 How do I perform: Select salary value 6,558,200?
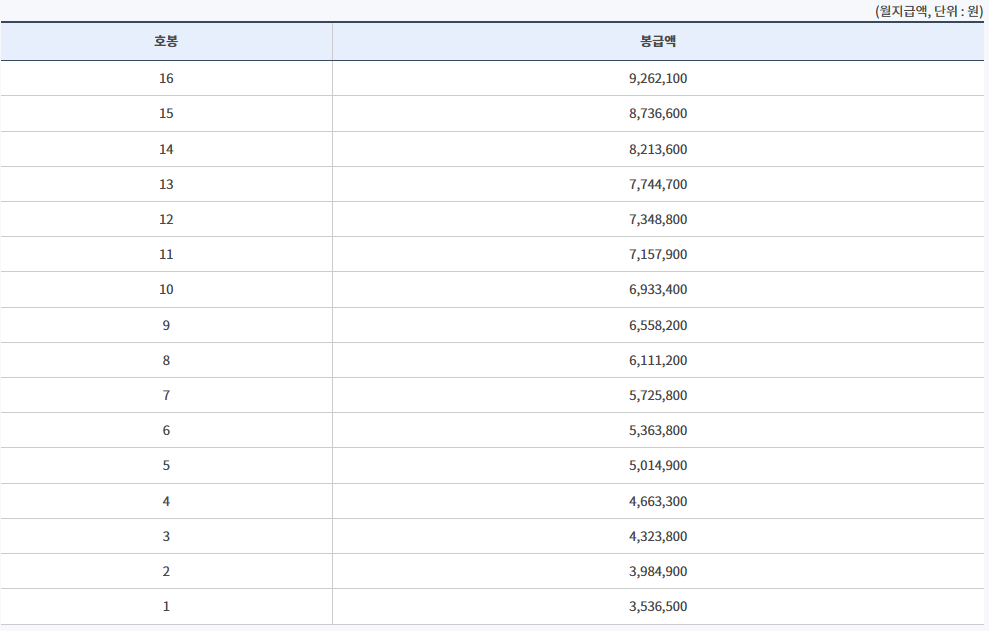658,326
